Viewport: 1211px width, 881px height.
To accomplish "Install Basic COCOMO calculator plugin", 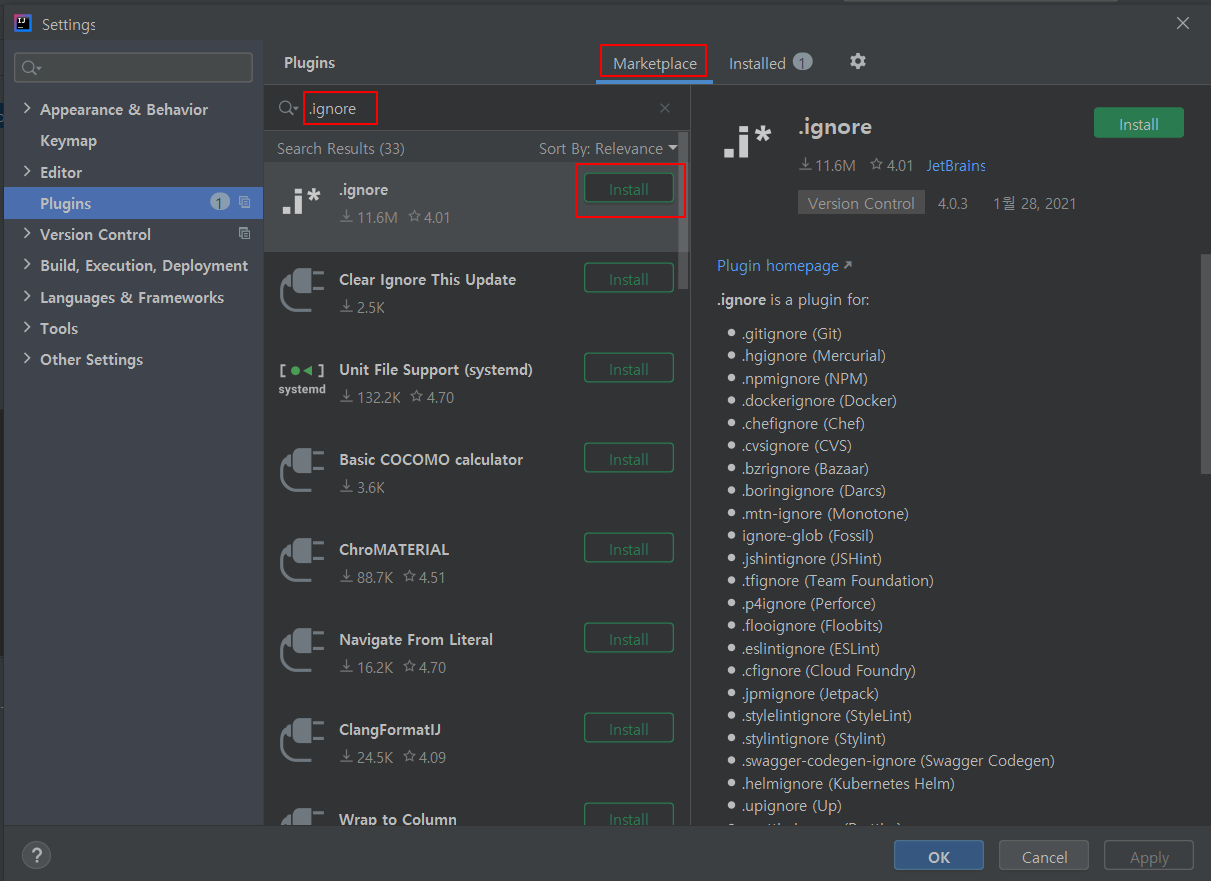I will click(629, 459).
